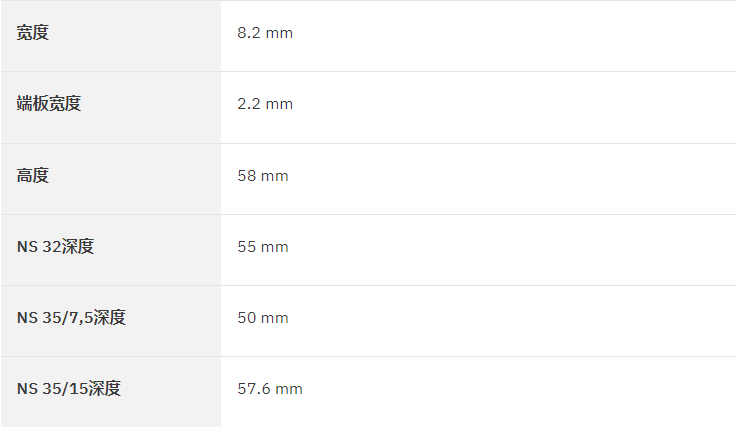The height and width of the screenshot is (427, 747).
Task: Click empty area of NS 35/15深度 value row
Action: point(515,392)
